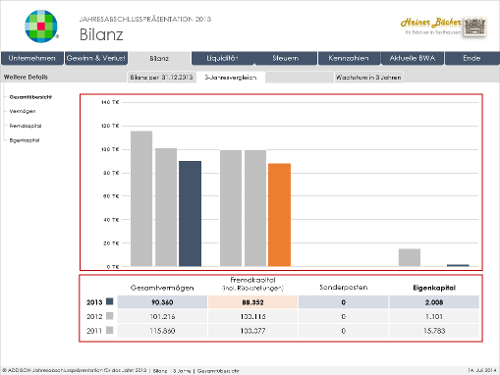500x375 pixels.
Task: Click the 2011 gray legend swatch
Action: coord(110,330)
